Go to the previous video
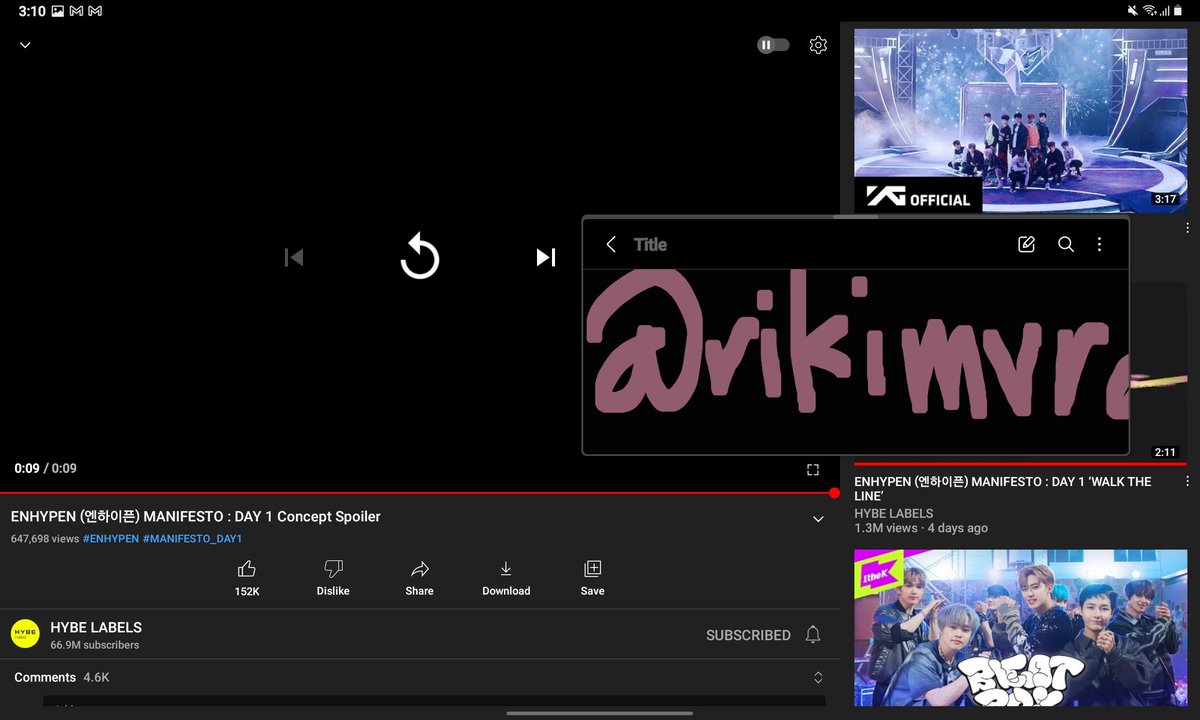1200x720 pixels. click(x=293, y=257)
